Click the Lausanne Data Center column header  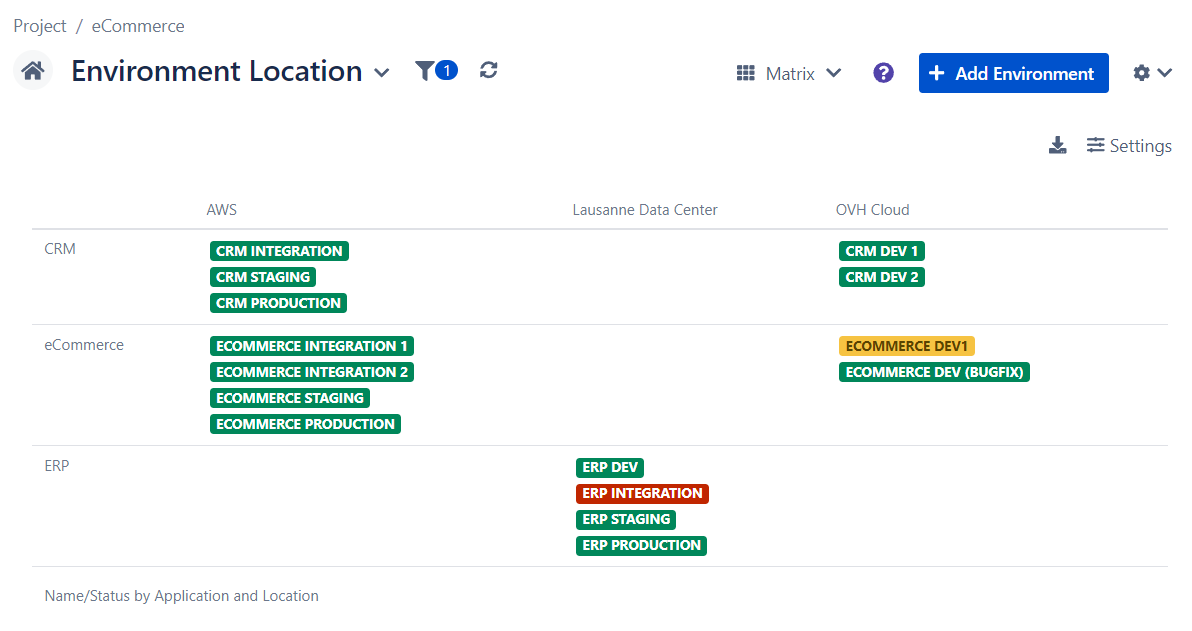tap(645, 210)
